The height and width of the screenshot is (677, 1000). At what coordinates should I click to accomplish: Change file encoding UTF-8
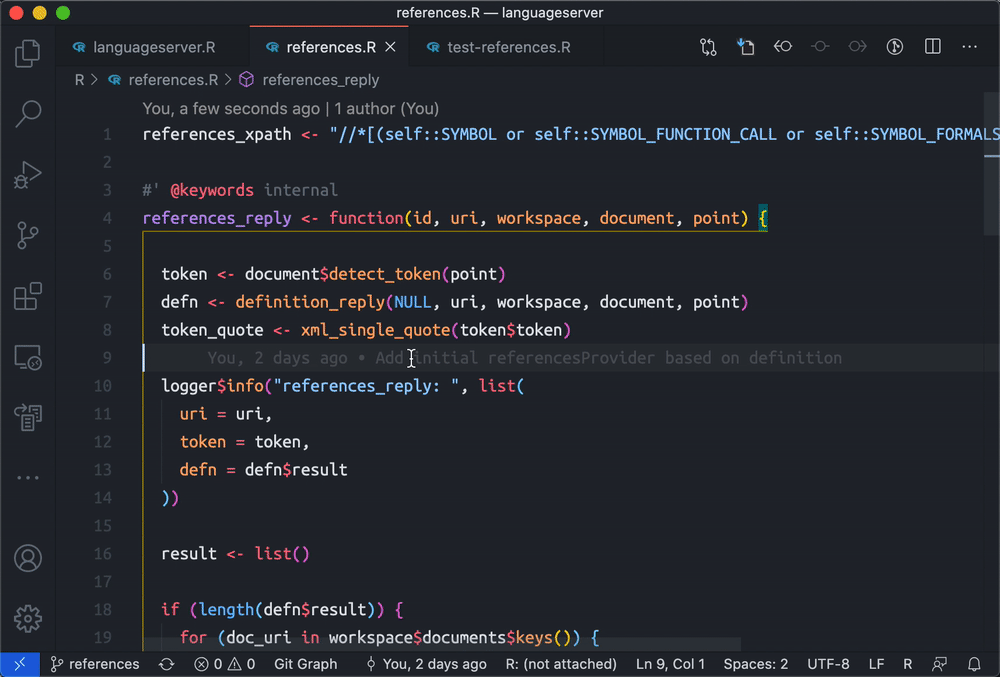tap(828, 664)
